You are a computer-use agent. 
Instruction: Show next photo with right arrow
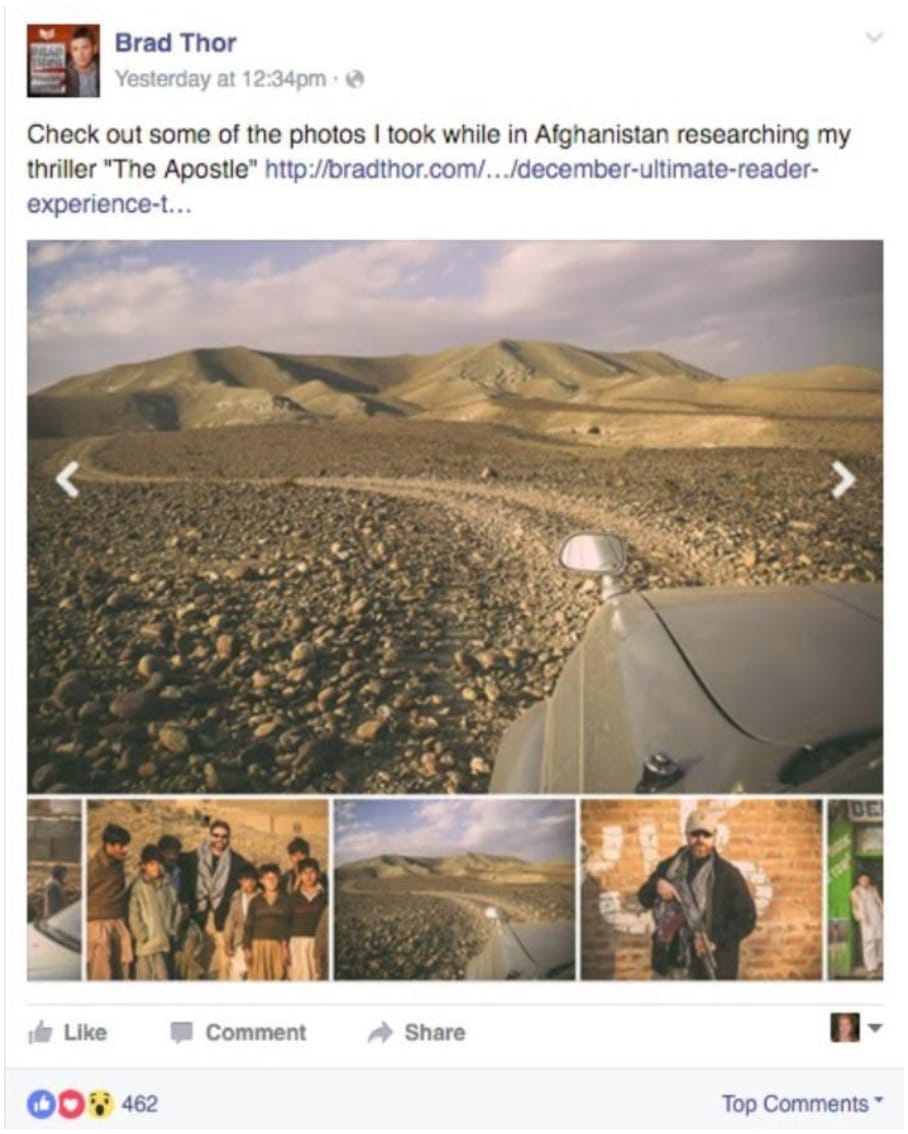pos(843,480)
